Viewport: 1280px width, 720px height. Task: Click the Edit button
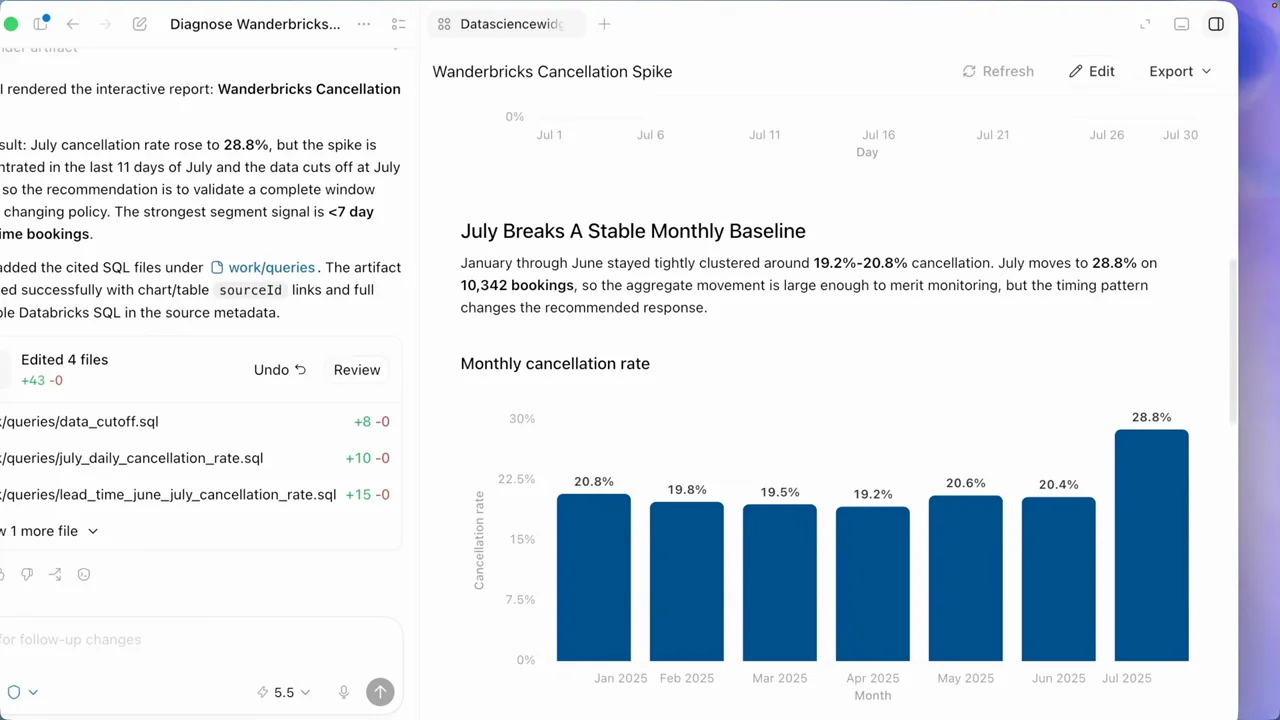1091,71
